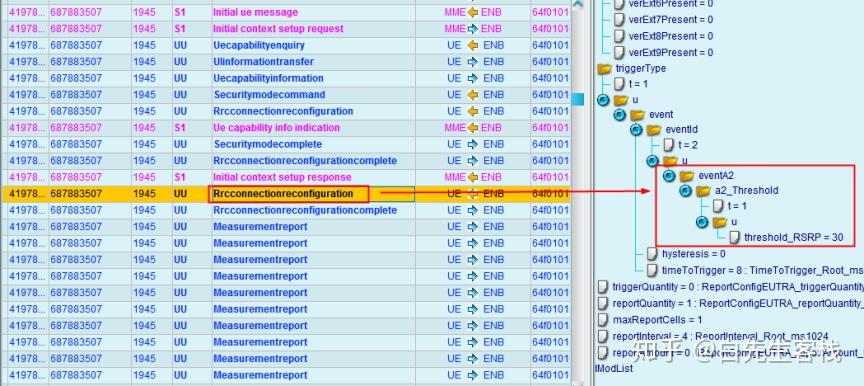Collapse the event node under triggerType
The image size is (864, 386).
point(620,115)
